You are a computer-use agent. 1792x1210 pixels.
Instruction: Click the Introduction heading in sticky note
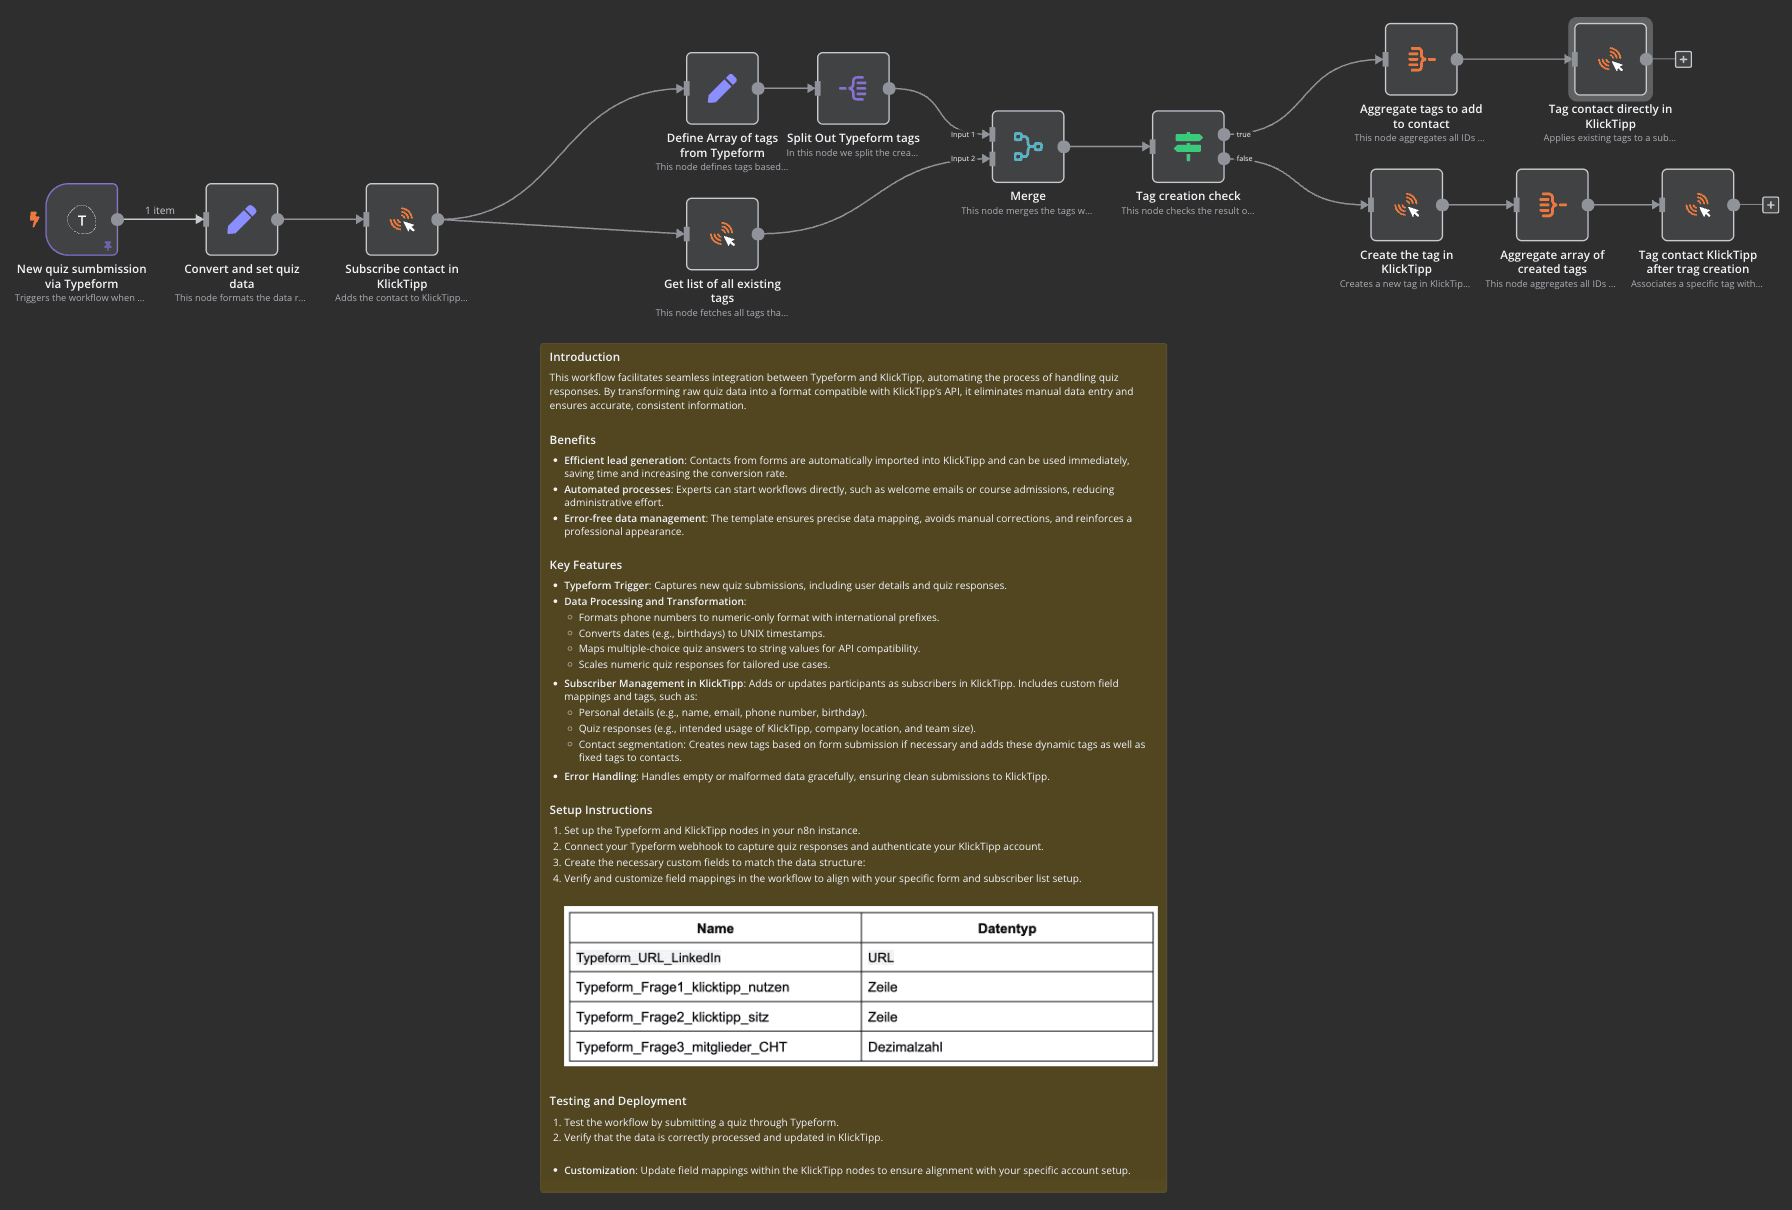pyautogui.click(x=584, y=357)
